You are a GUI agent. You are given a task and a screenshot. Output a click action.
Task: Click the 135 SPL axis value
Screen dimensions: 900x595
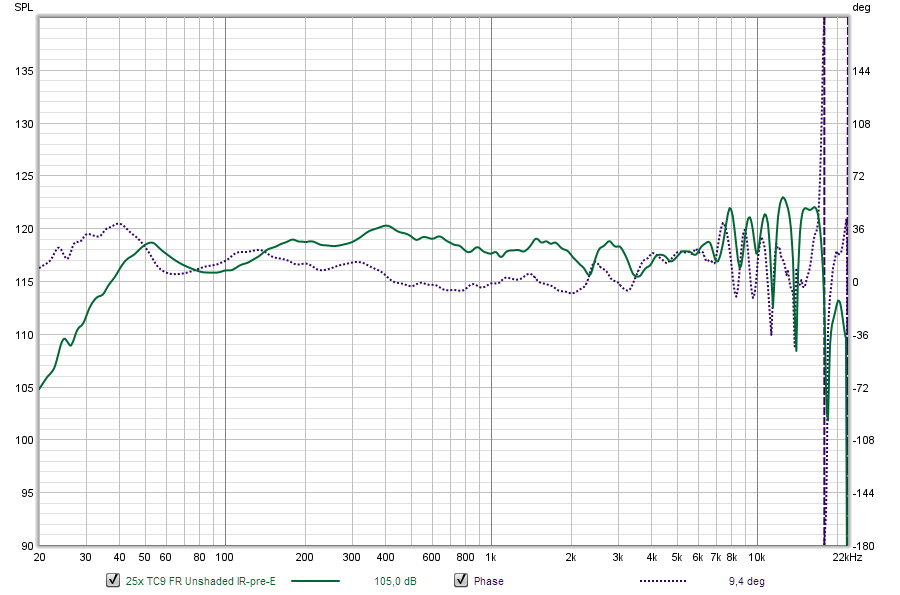(24, 71)
